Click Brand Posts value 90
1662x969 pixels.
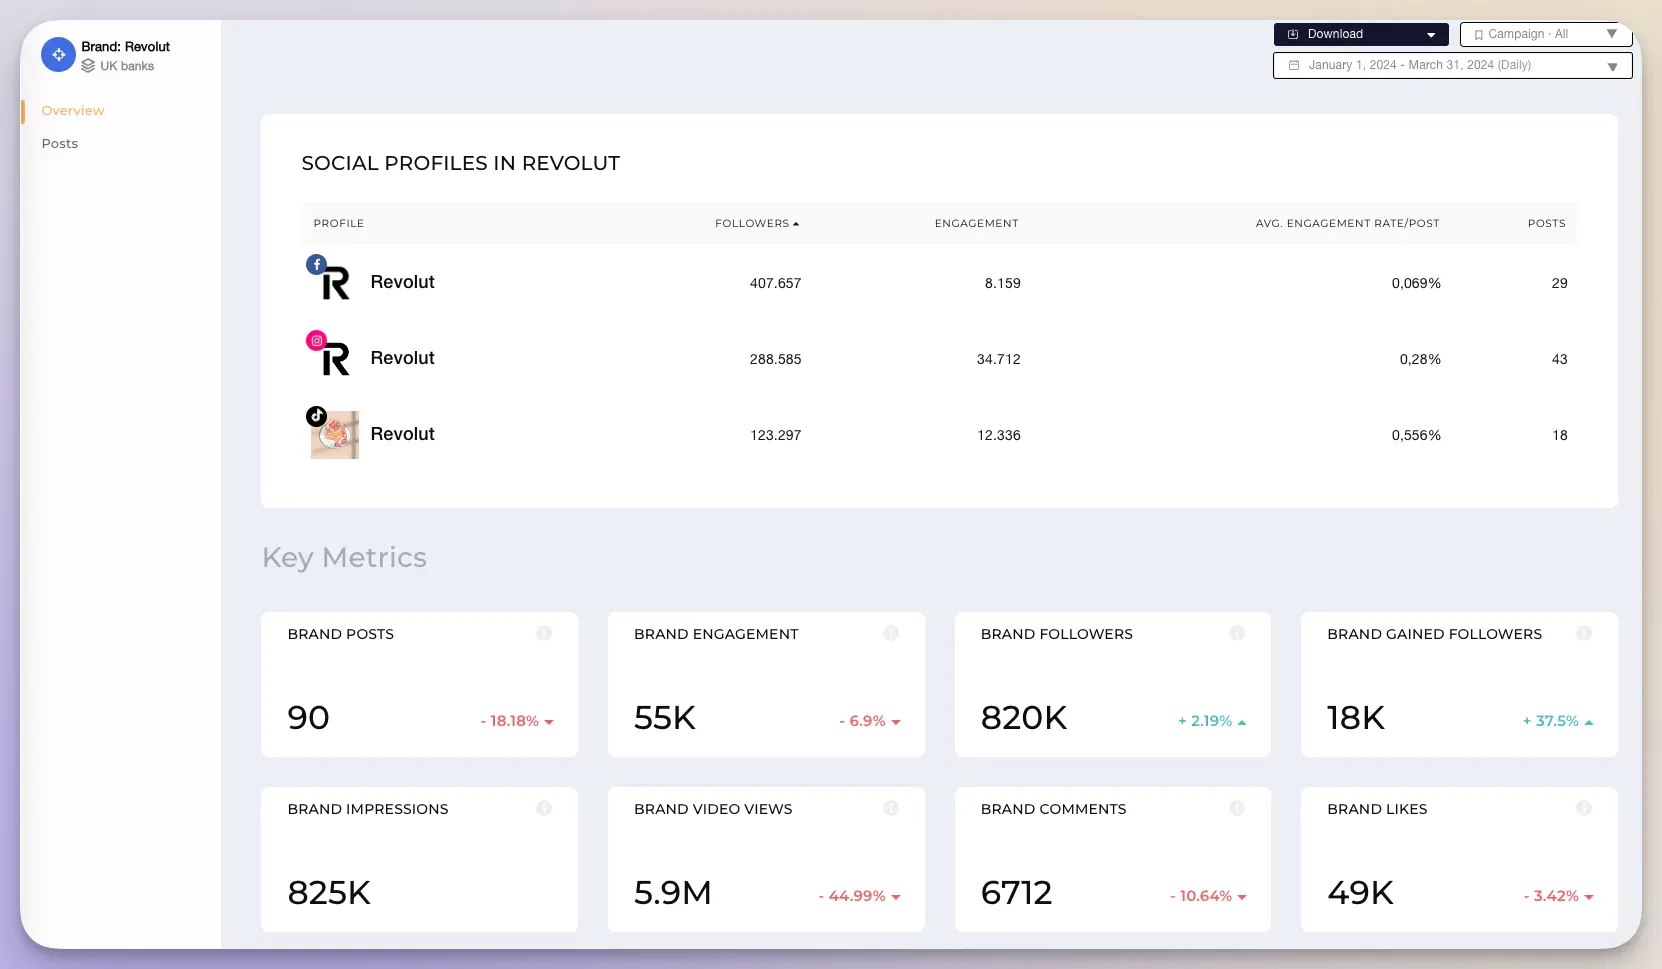(308, 718)
